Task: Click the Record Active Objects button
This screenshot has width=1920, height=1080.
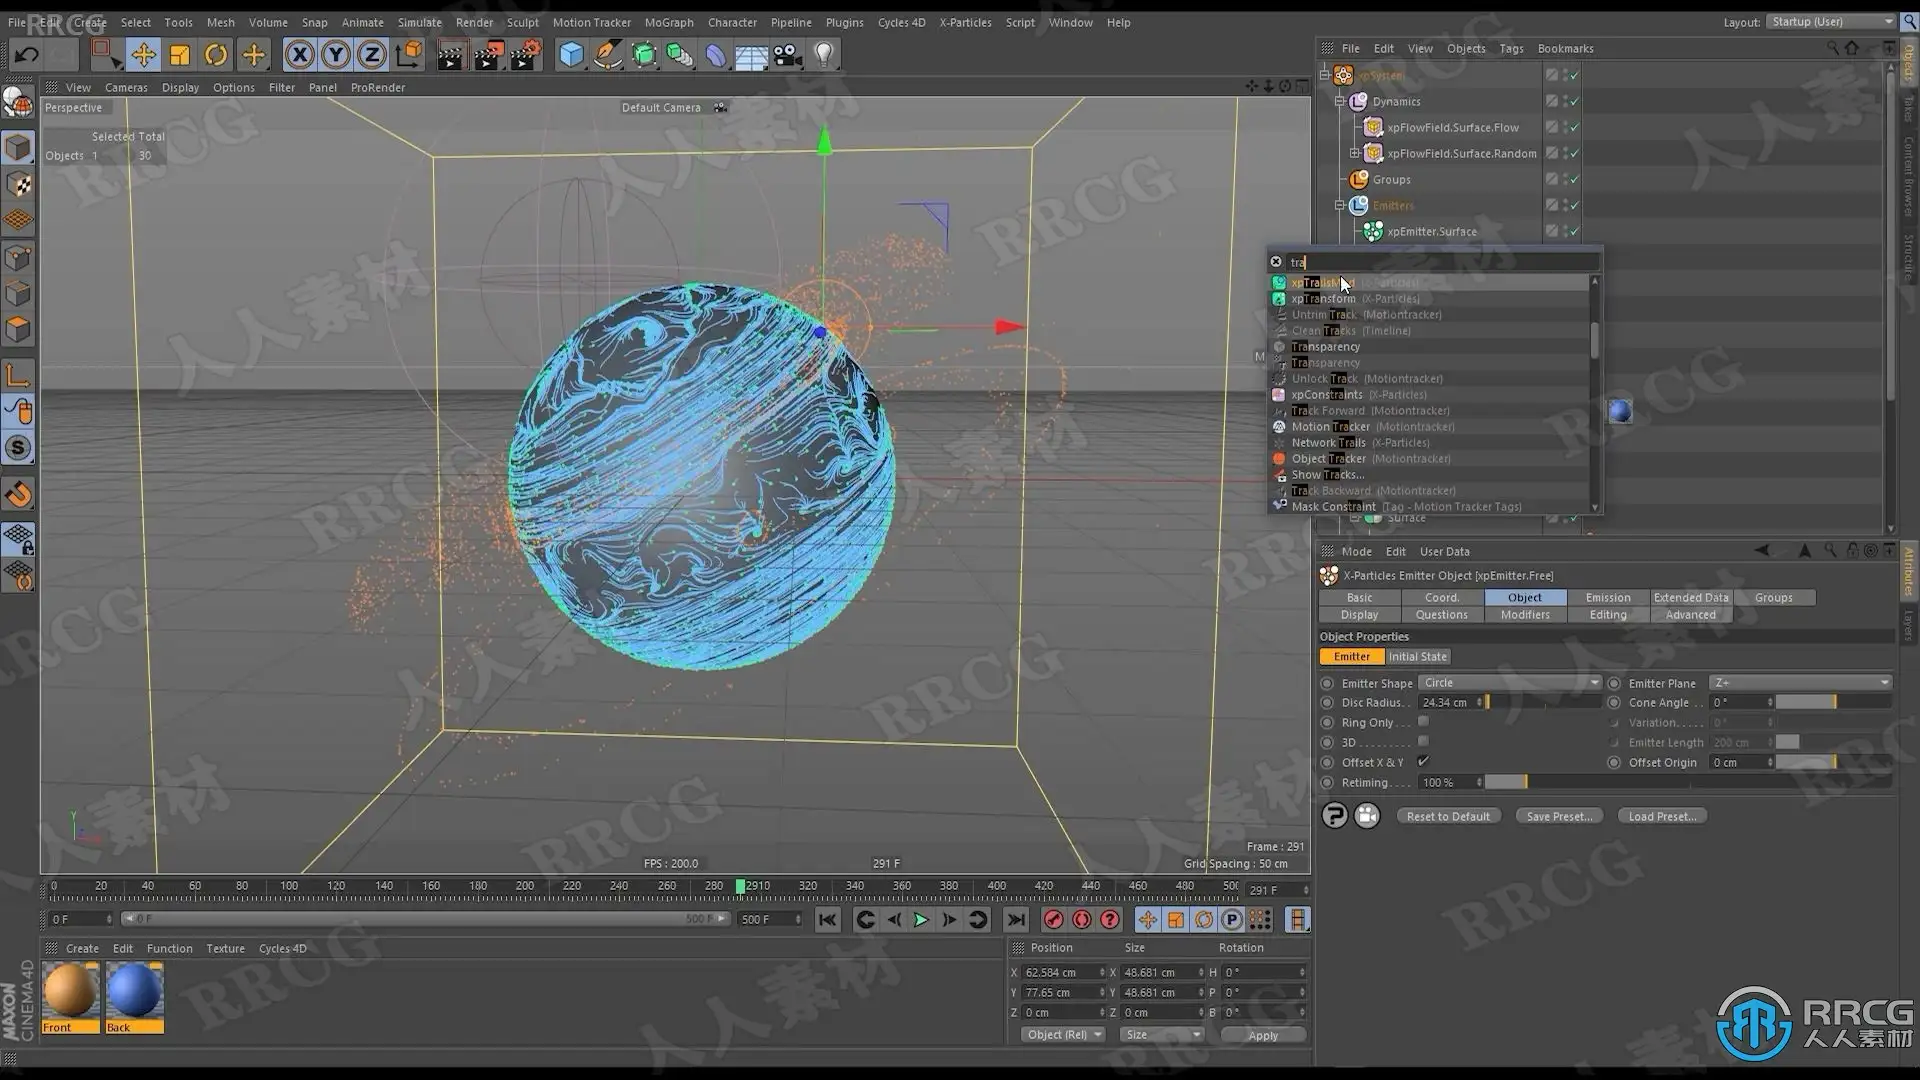Action: click(x=1053, y=920)
